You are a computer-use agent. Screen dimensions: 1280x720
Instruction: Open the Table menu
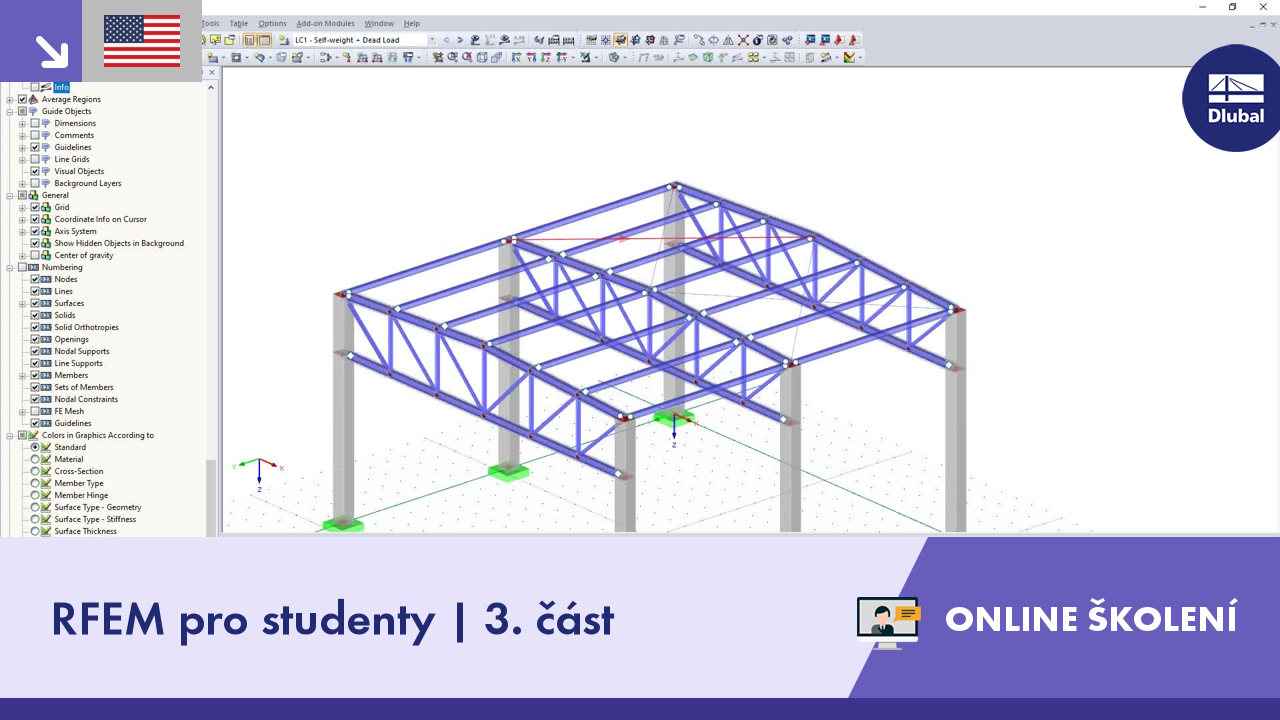(239, 23)
